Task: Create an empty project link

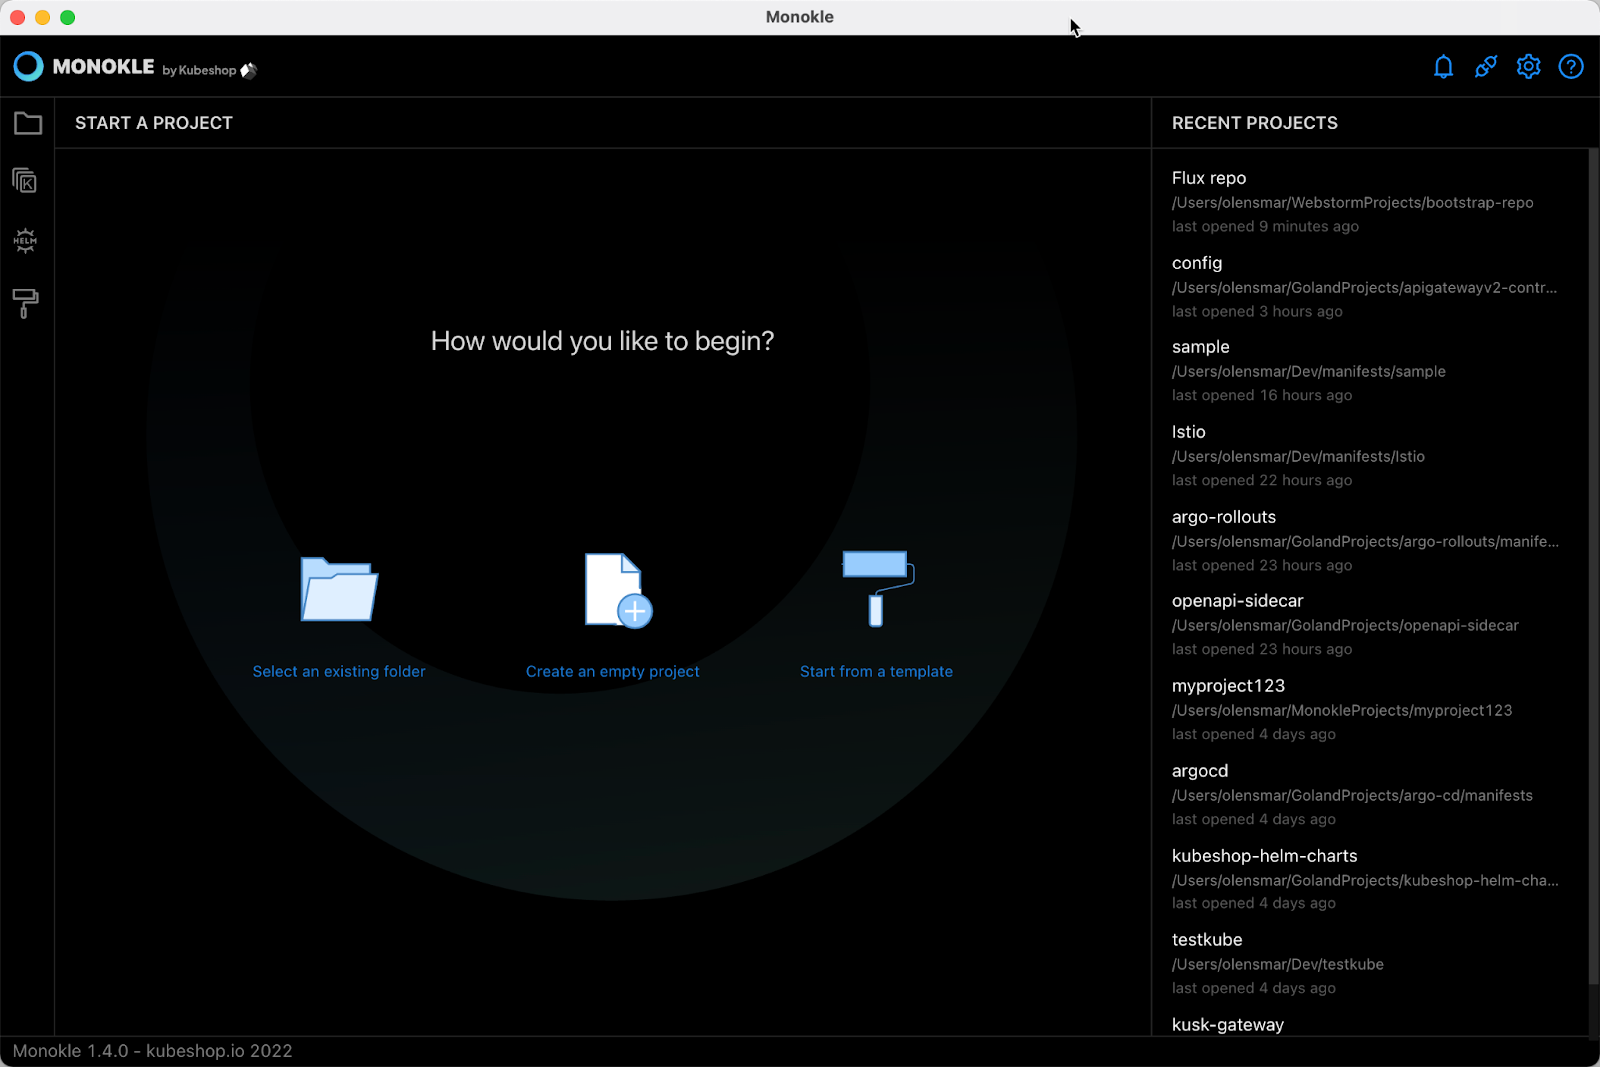Action: pyautogui.click(x=613, y=672)
